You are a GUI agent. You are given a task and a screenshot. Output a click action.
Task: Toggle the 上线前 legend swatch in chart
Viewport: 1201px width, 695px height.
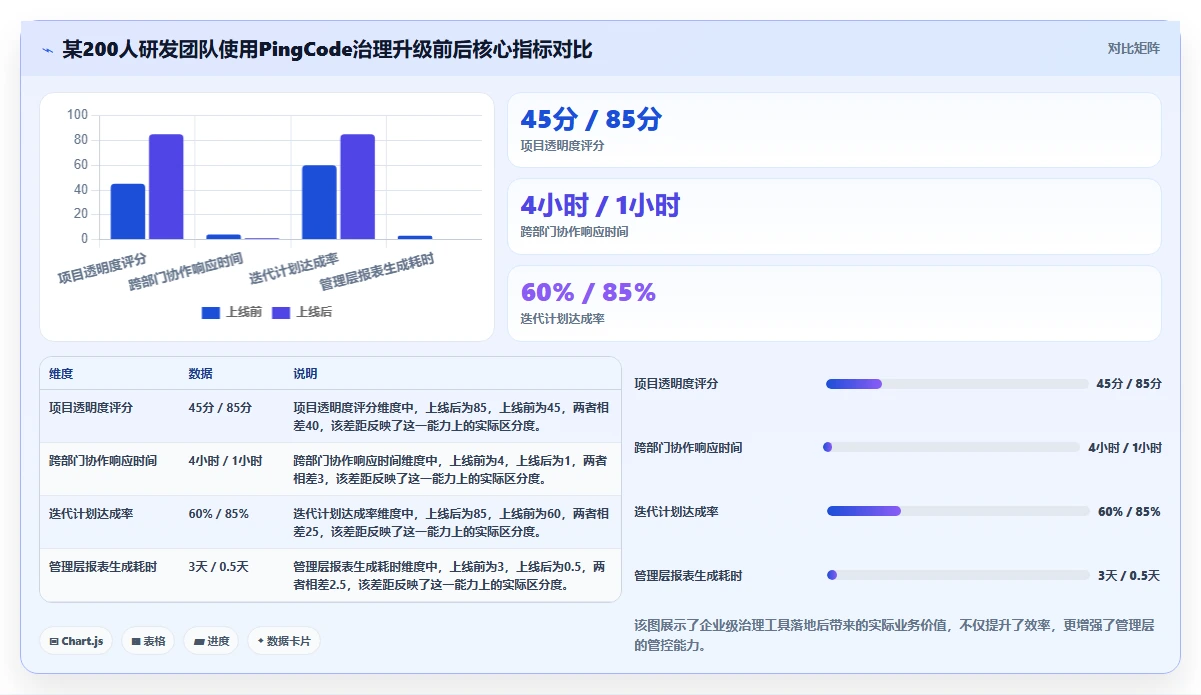pos(210,313)
